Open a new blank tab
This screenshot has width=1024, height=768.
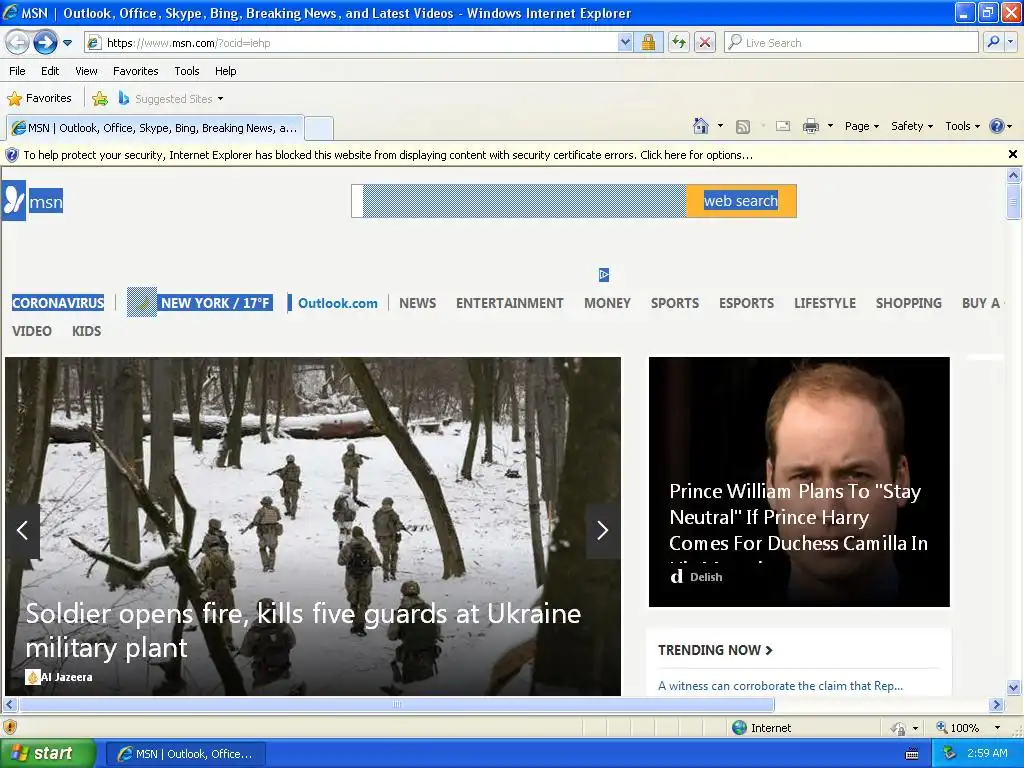[x=319, y=128]
